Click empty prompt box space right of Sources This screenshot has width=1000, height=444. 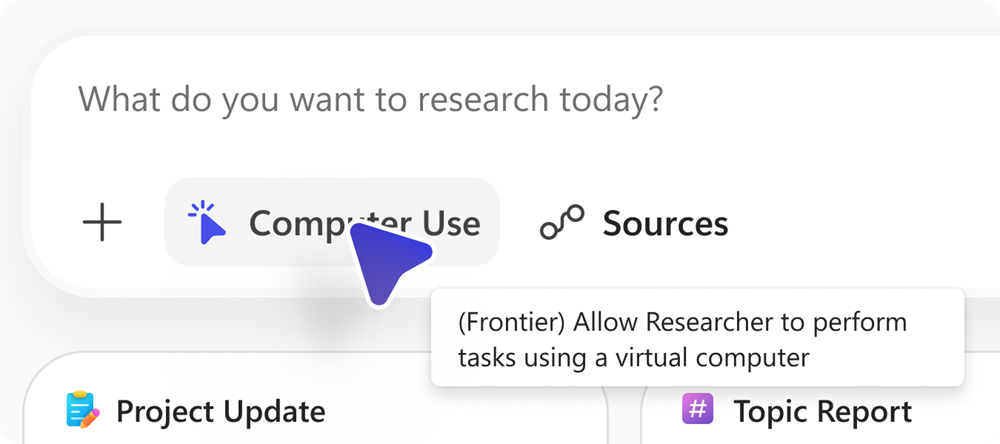tap(860, 223)
